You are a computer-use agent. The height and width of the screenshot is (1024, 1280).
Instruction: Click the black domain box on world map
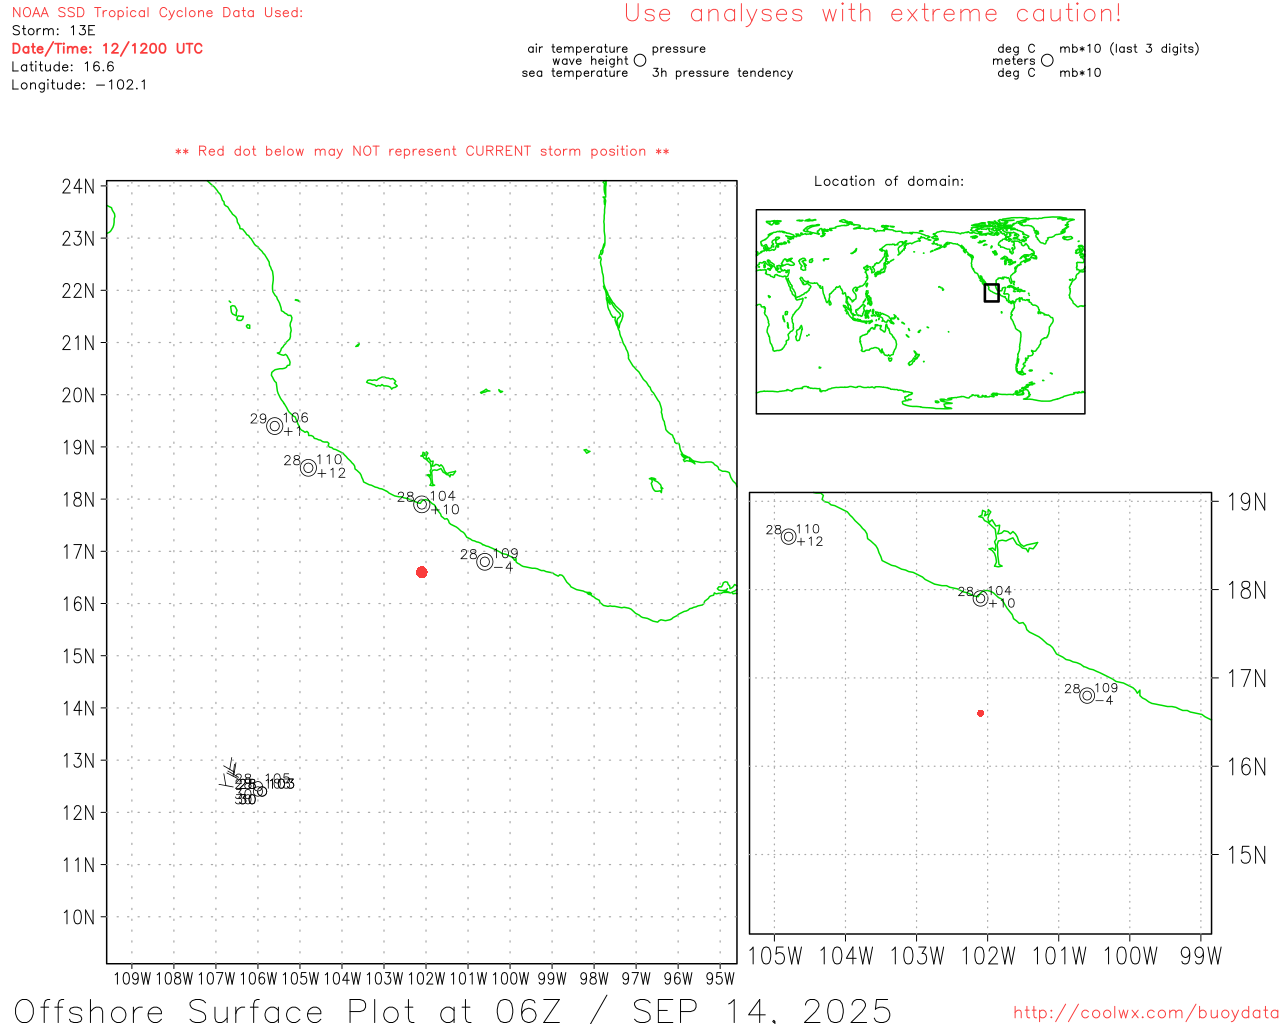[x=991, y=293]
